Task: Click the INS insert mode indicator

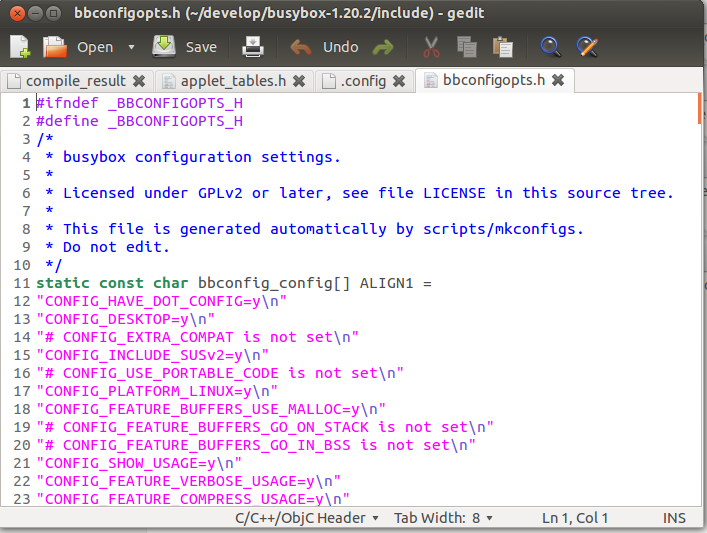Action: tap(674, 518)
